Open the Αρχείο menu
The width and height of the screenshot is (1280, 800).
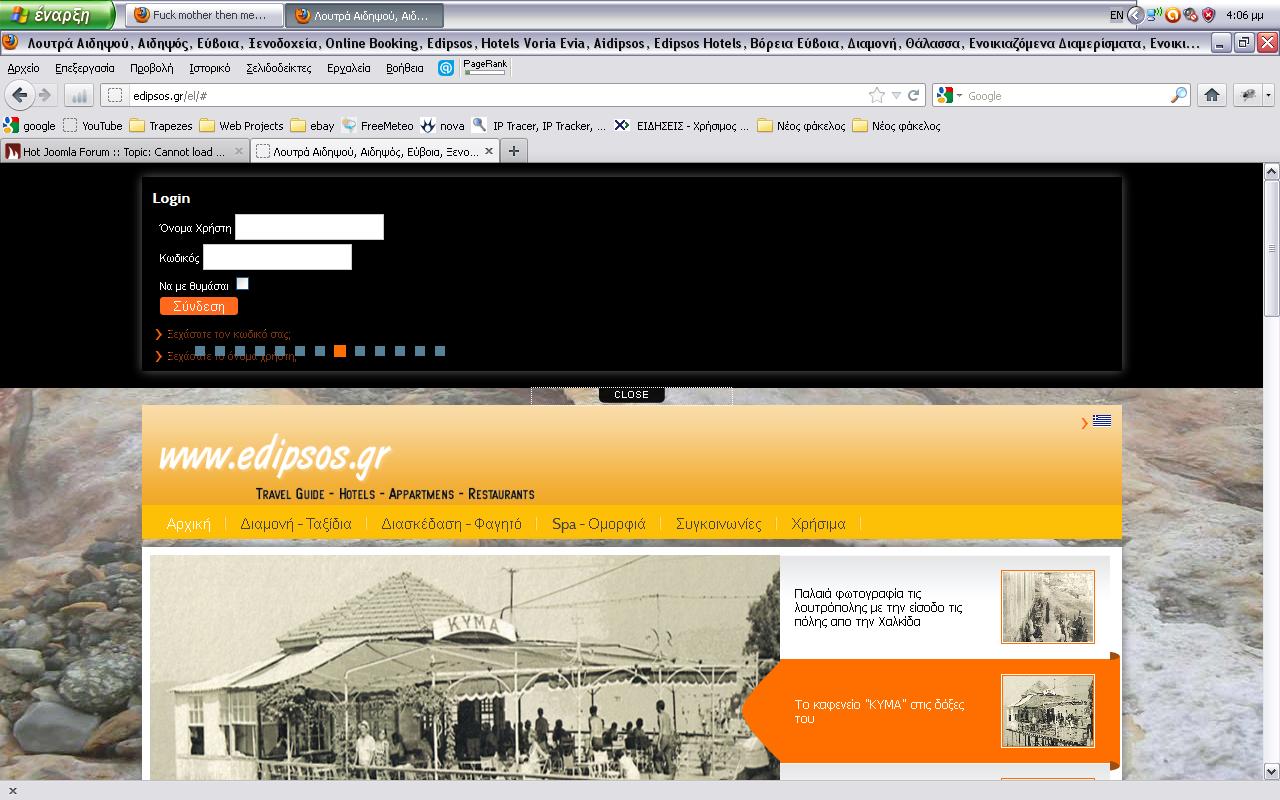[23, 68]
